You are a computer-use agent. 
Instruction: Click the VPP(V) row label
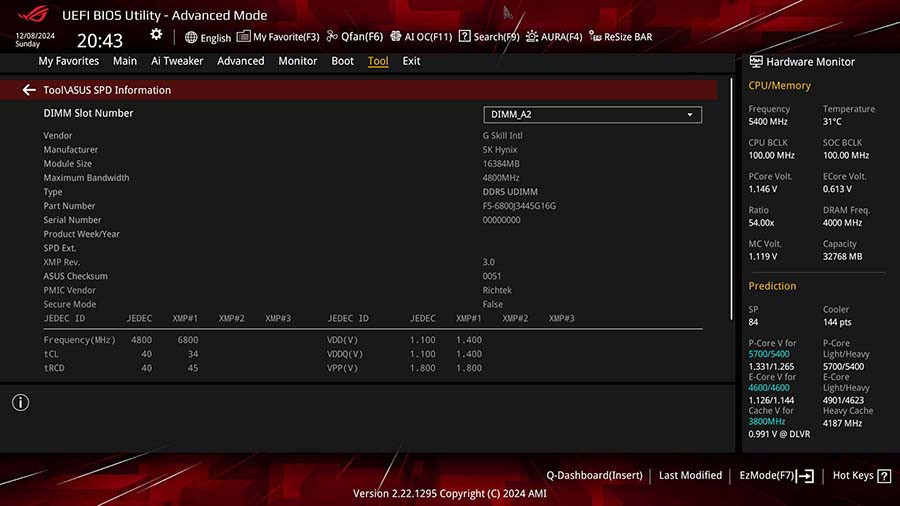click(x=342, y=368)
